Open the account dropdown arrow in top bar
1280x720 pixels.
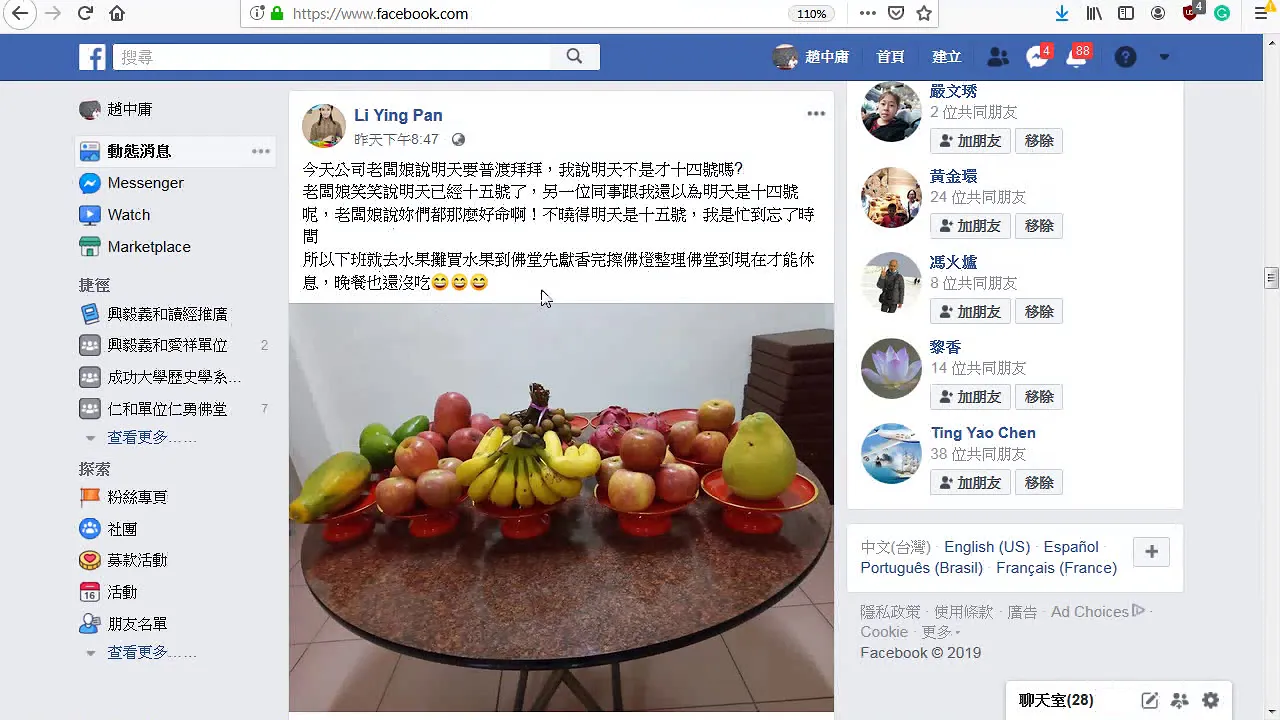pyautogui.click(x=1164, y=57)
